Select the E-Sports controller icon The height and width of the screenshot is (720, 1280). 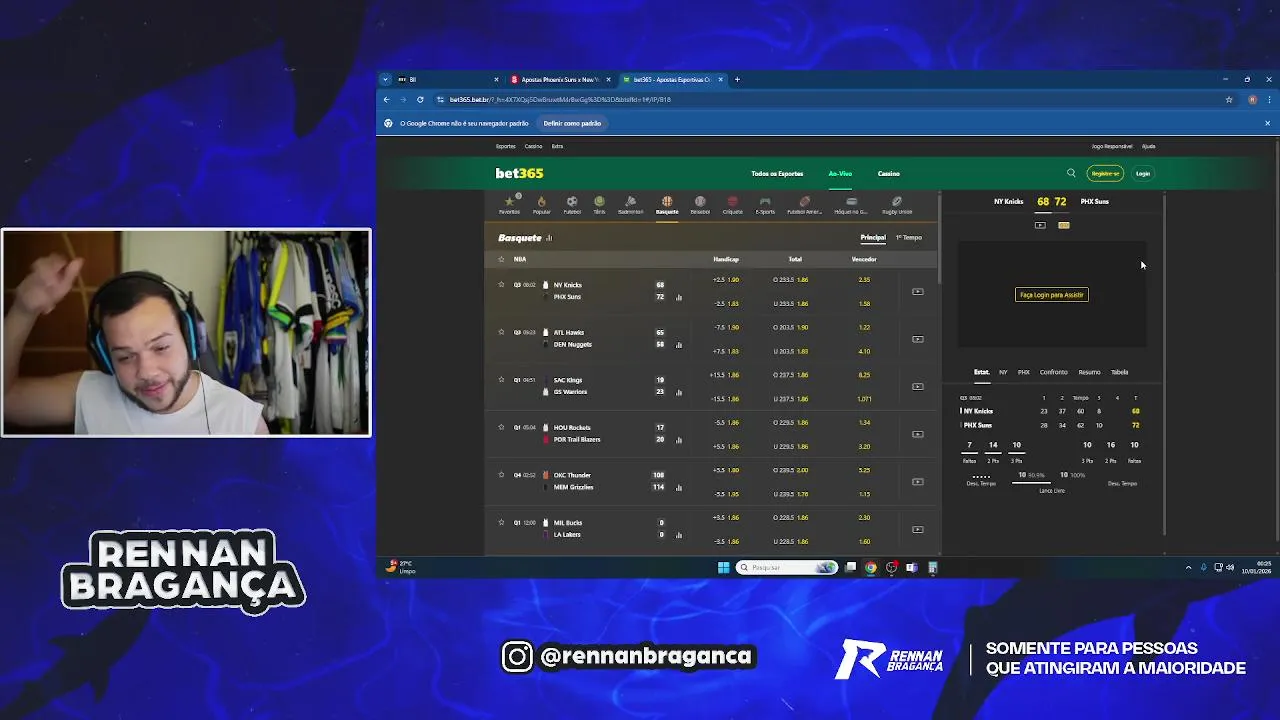point(765,203)
